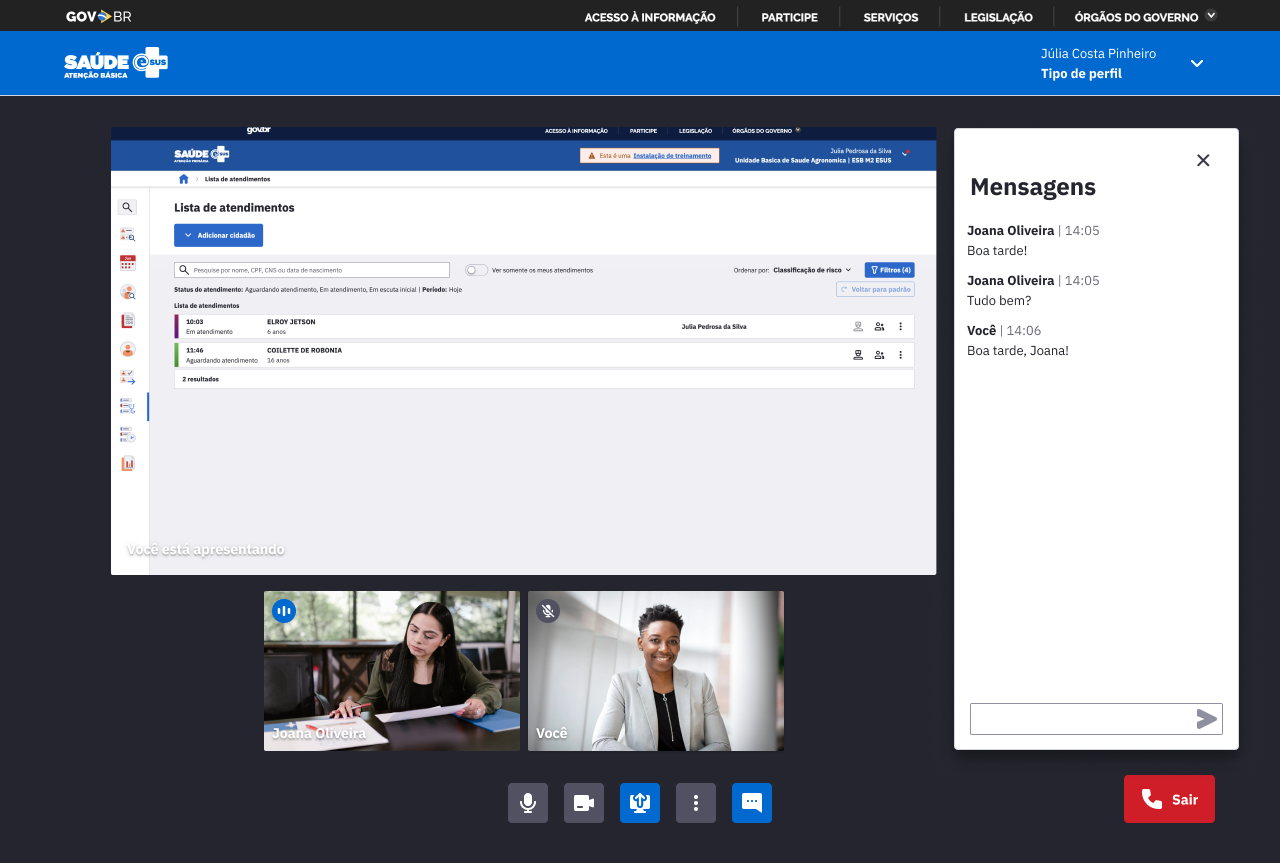Click the GOV.BR logo

click(98, 16)
